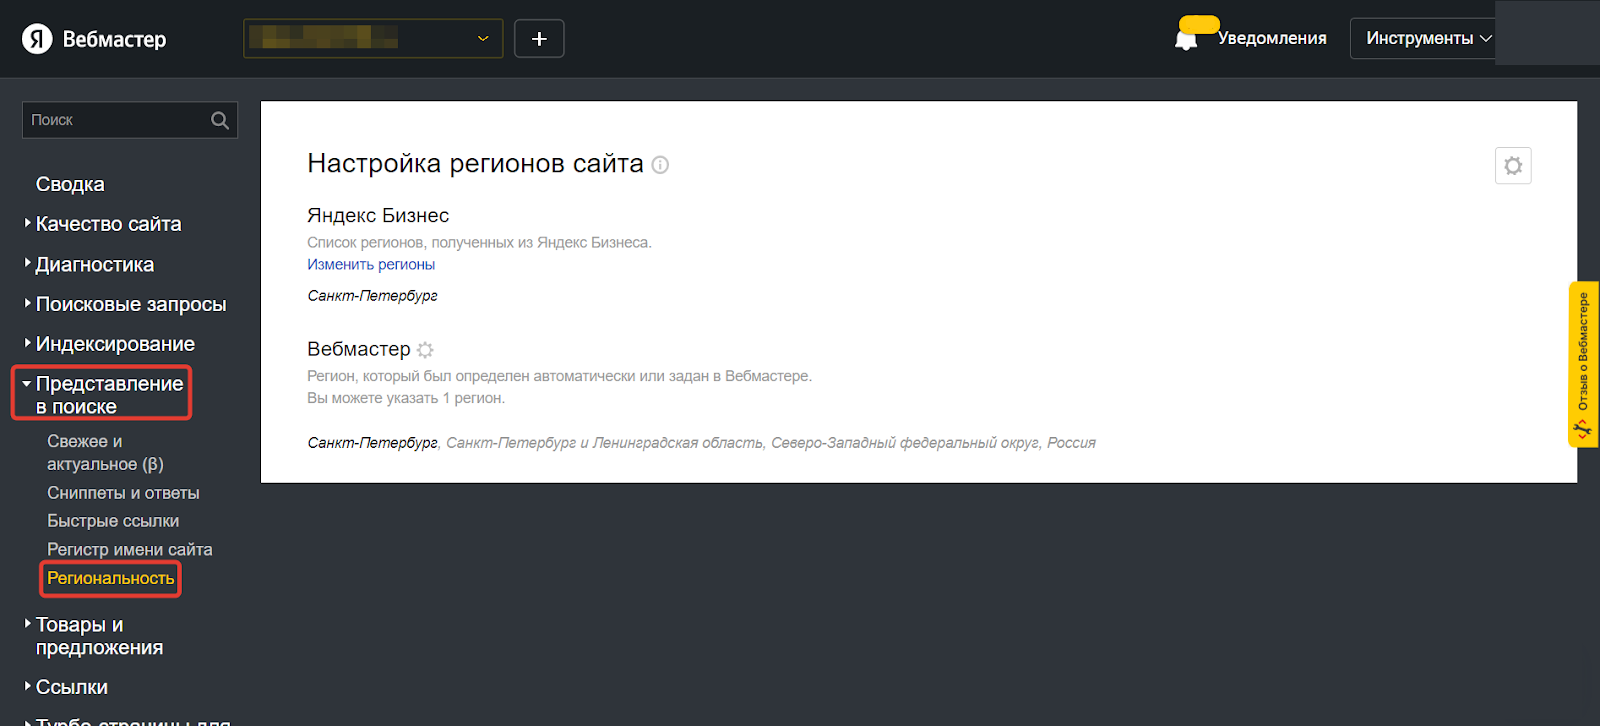Click the plus button to add site
The image size is (1600, 726).
pyautogui.click(x=539, y=38)
